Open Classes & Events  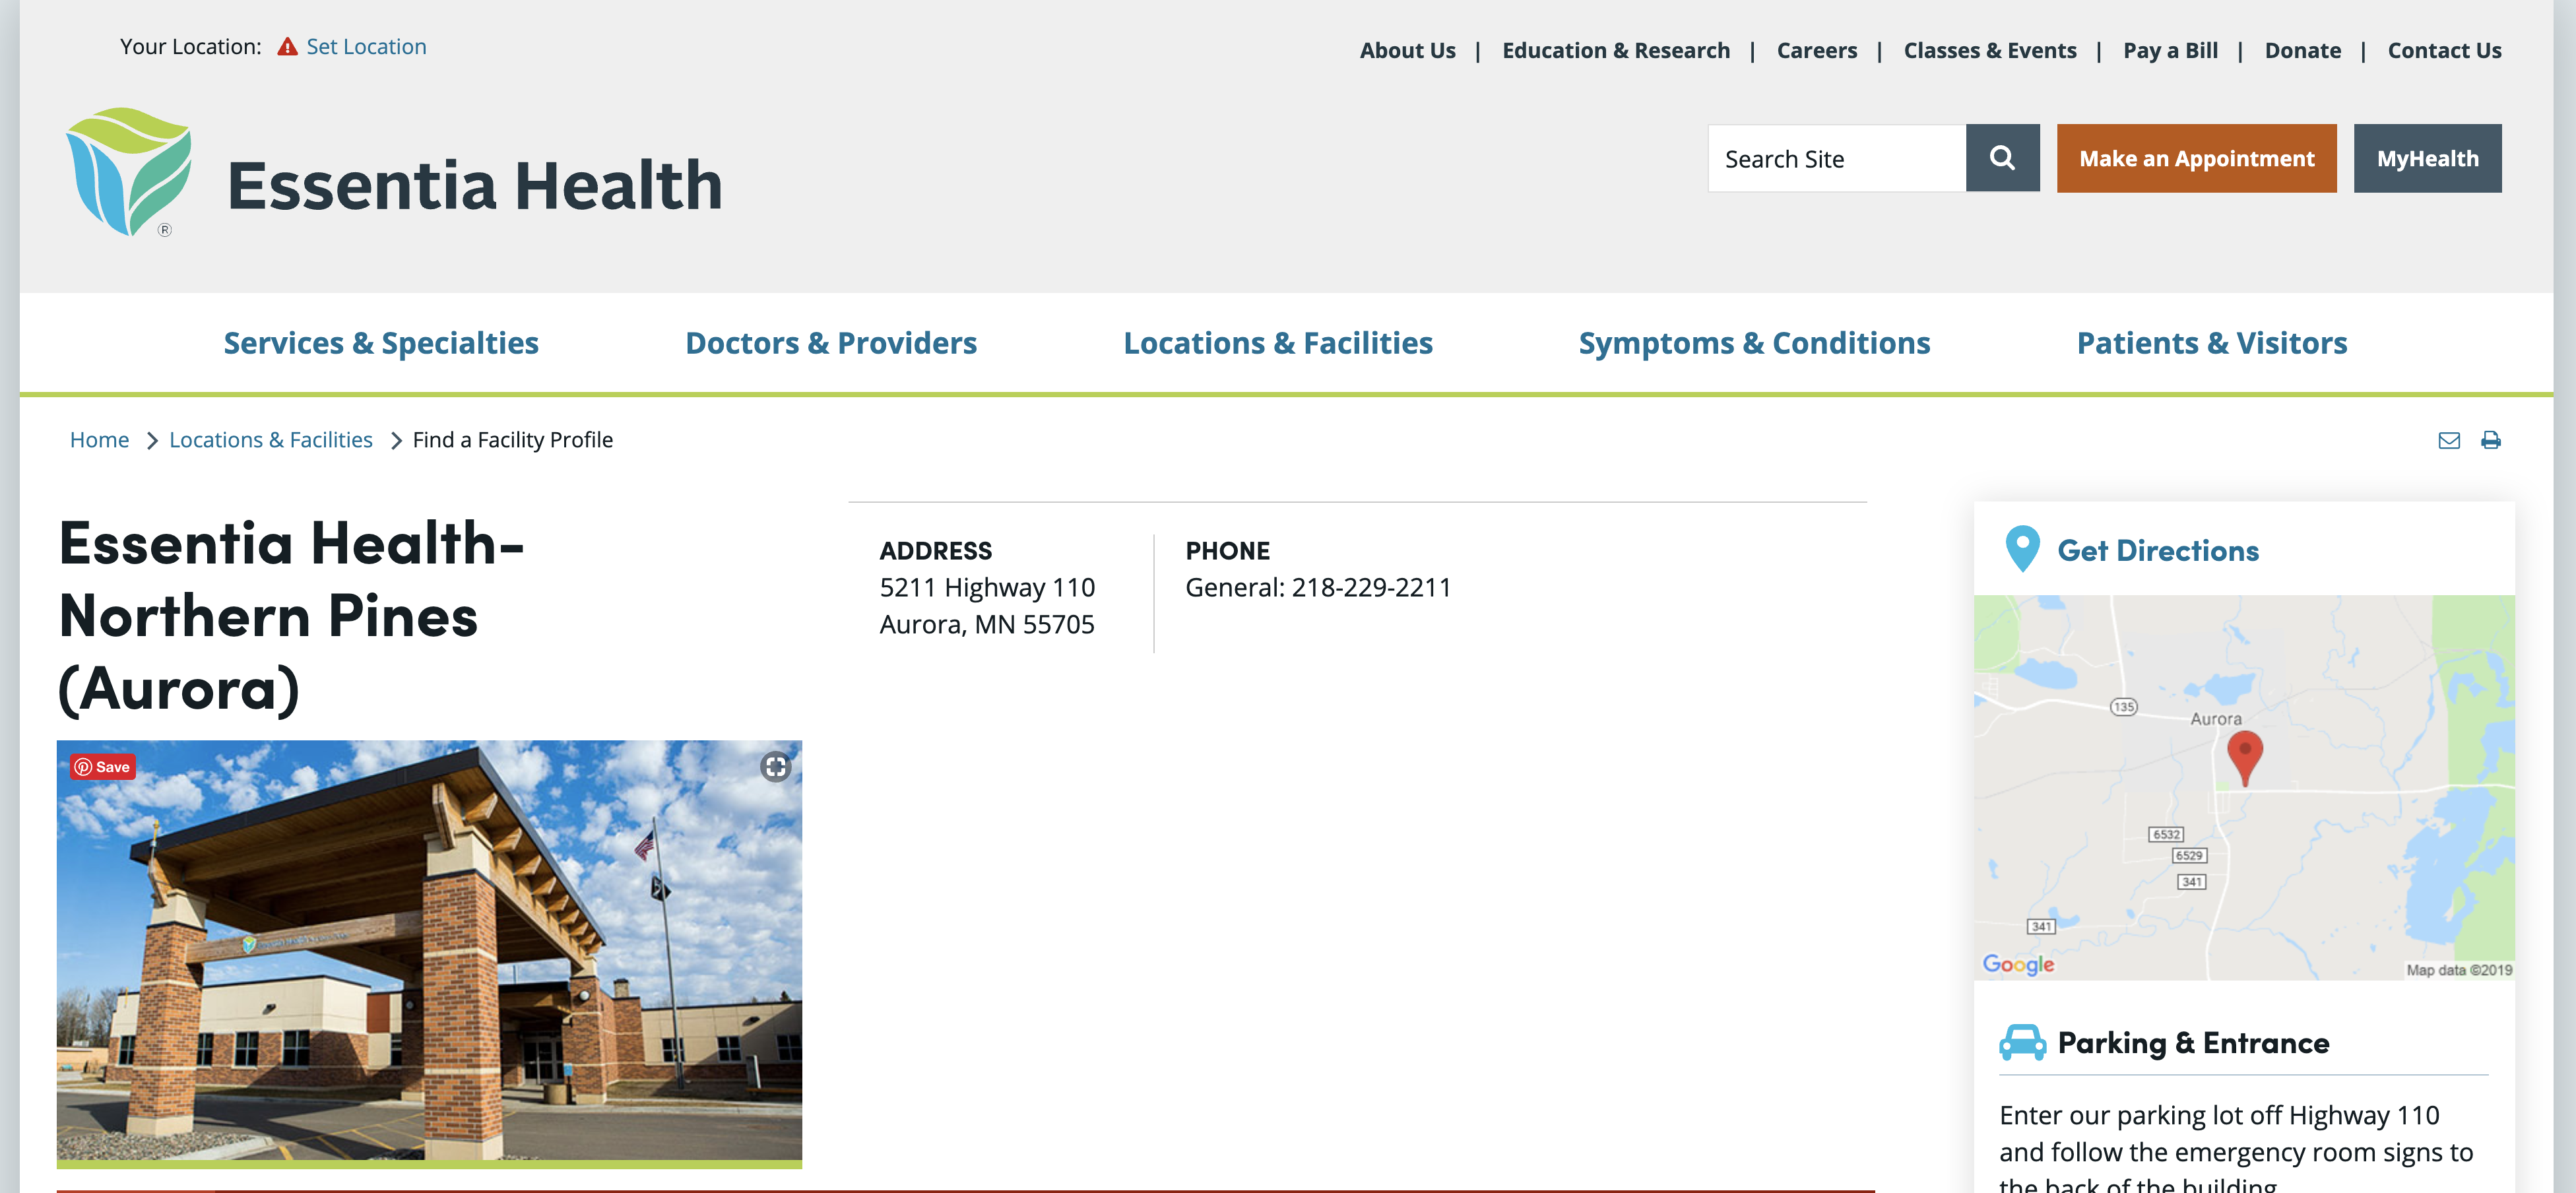(x=1989, y=51)
